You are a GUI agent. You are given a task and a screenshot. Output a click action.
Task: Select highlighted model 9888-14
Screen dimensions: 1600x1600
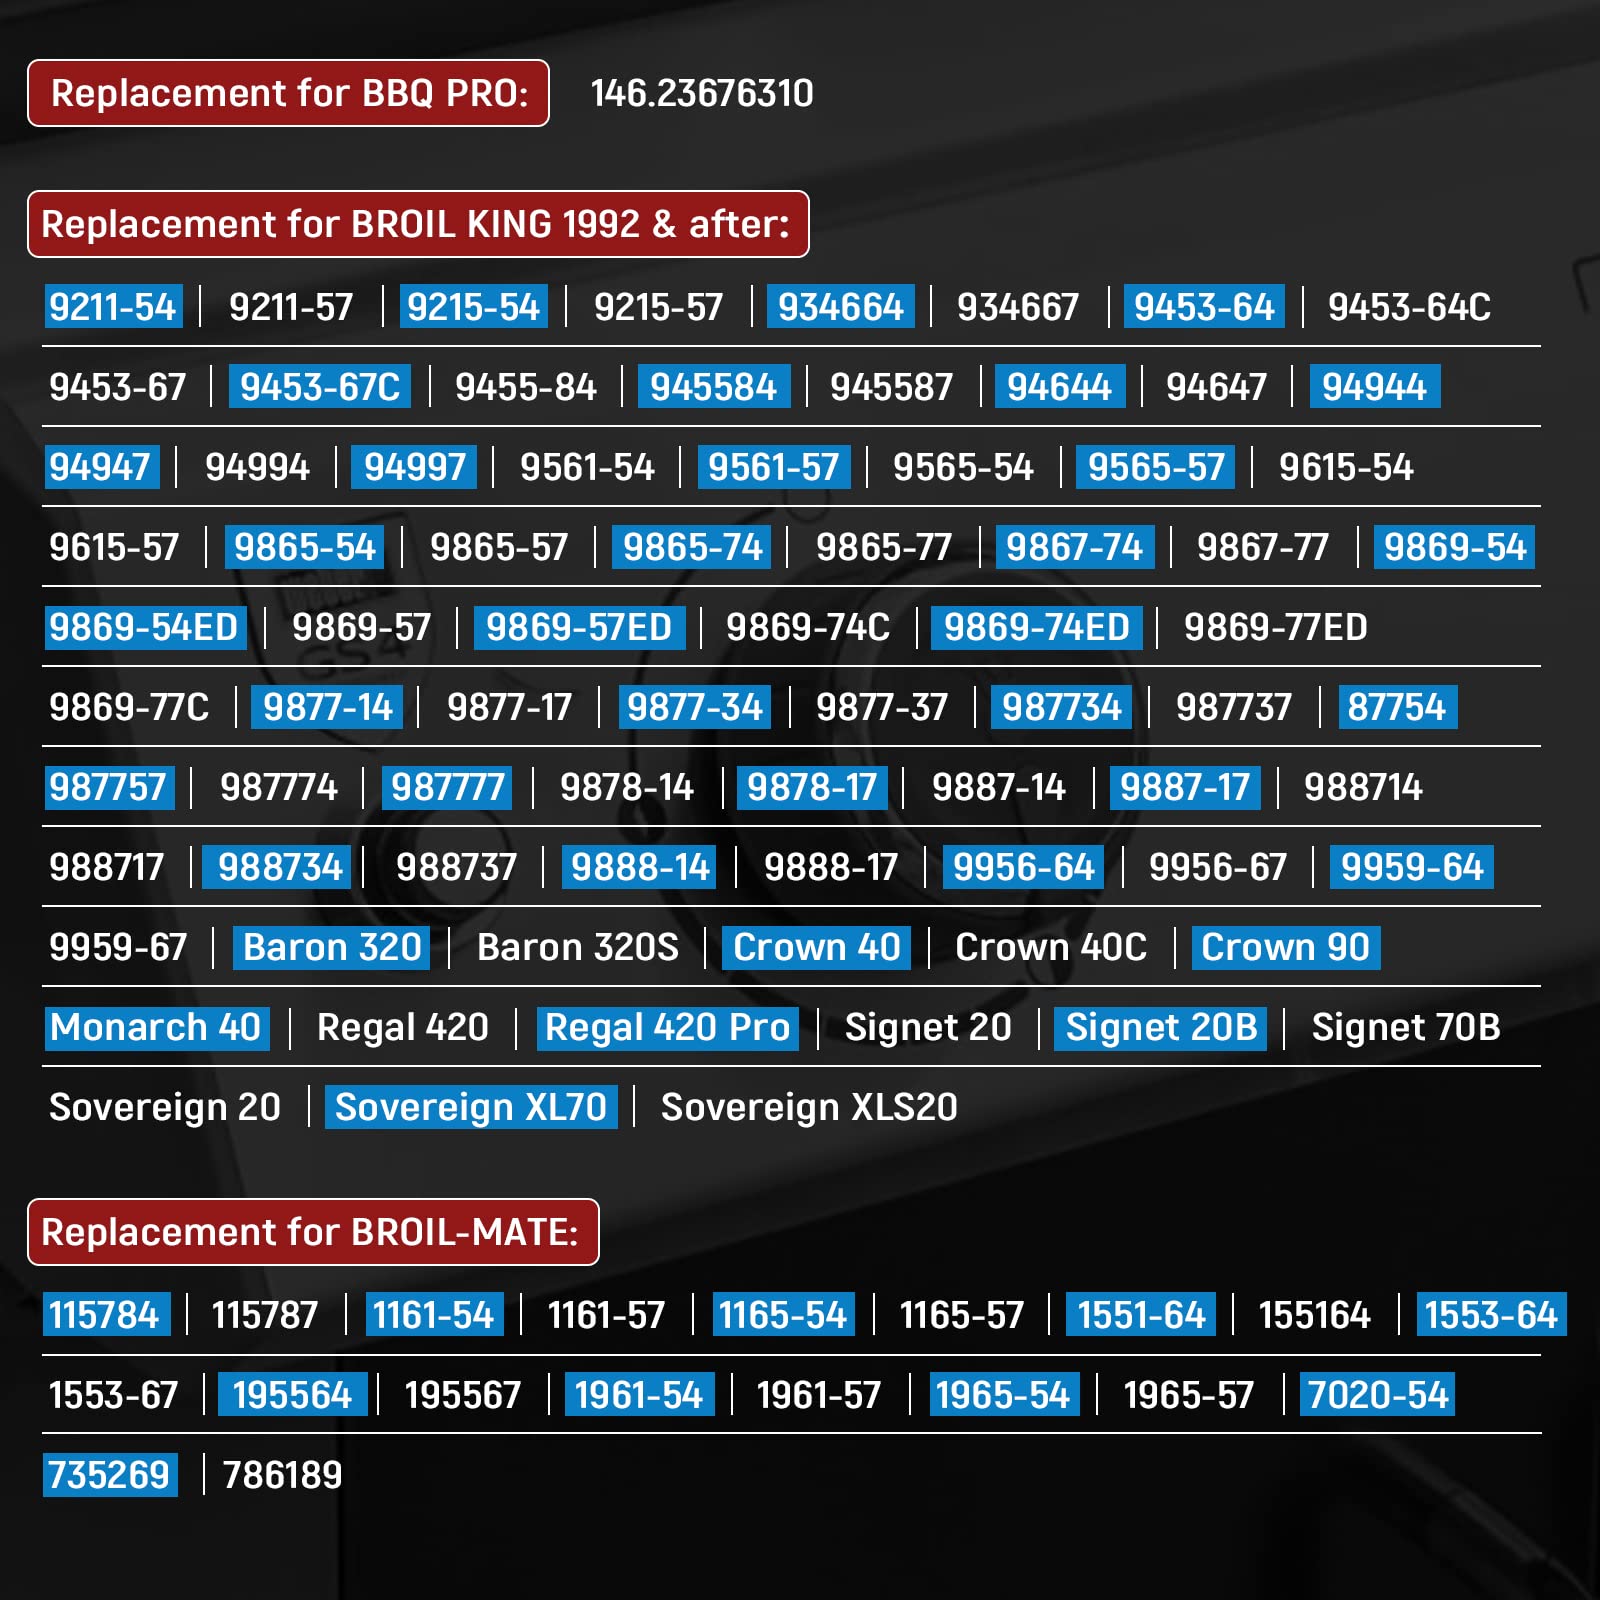641,867
